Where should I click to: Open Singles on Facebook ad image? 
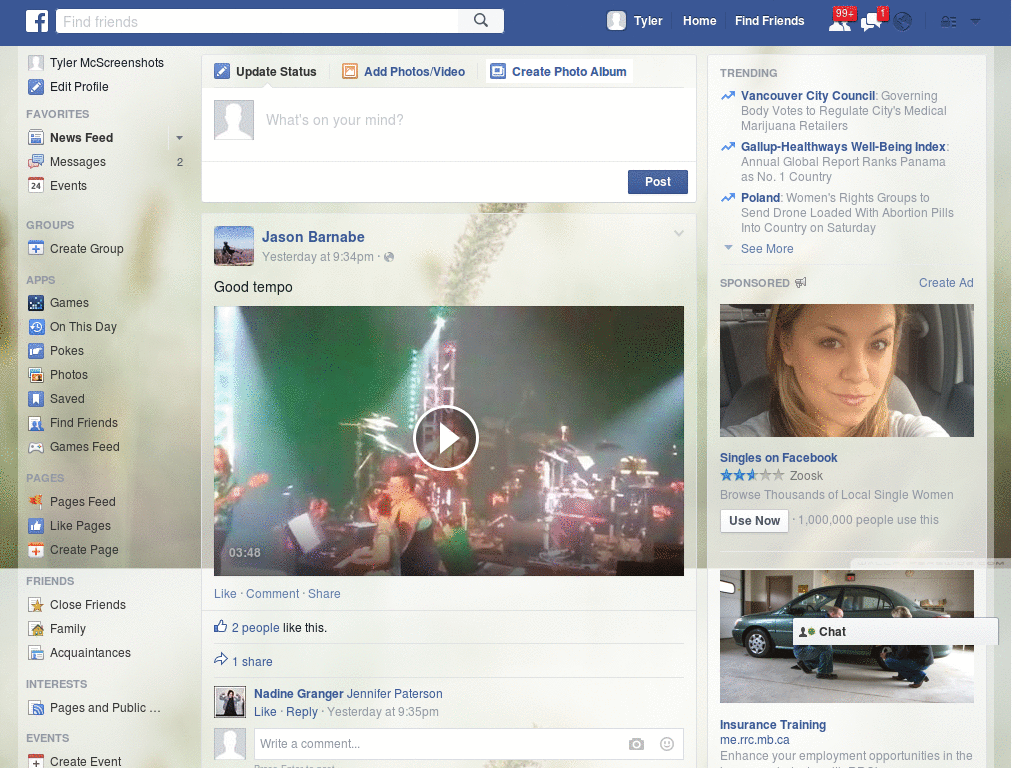846,370
